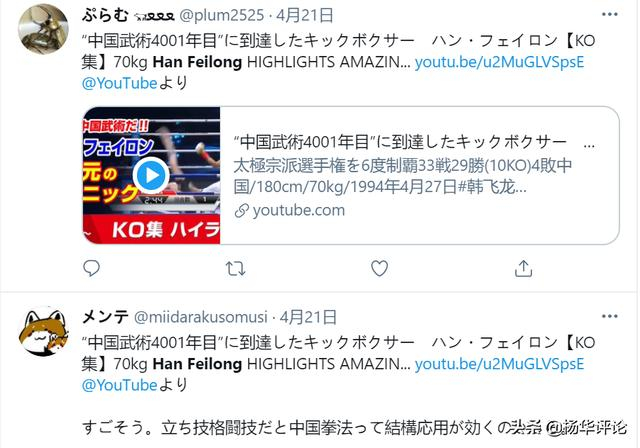Play the Han Feilong video thumbnail
640x448 pixels.
coord(151,175)
